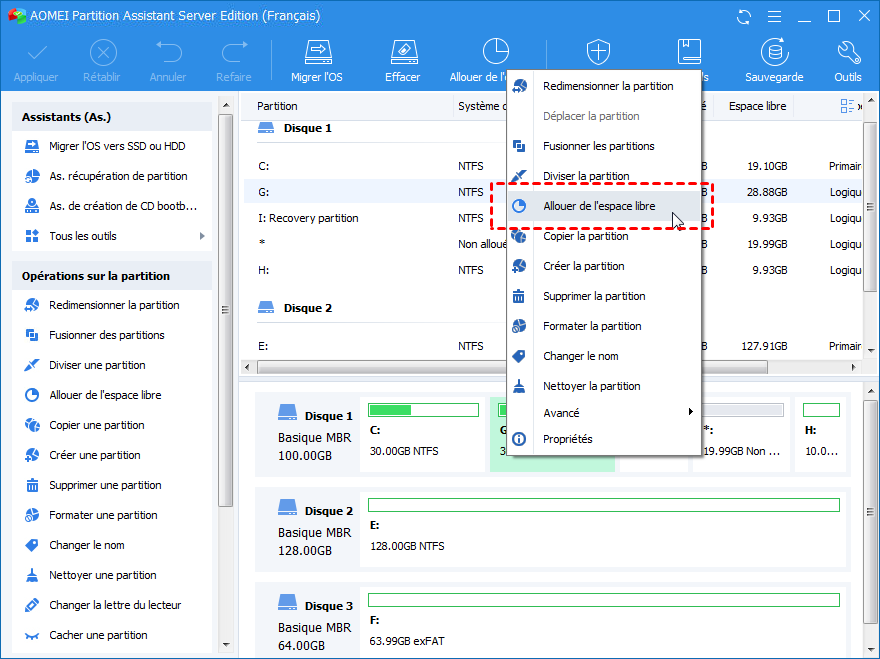880x659 pixels.
Task: Choose Redimensionner la partition in context menu
Action: [x=604, y=86]
